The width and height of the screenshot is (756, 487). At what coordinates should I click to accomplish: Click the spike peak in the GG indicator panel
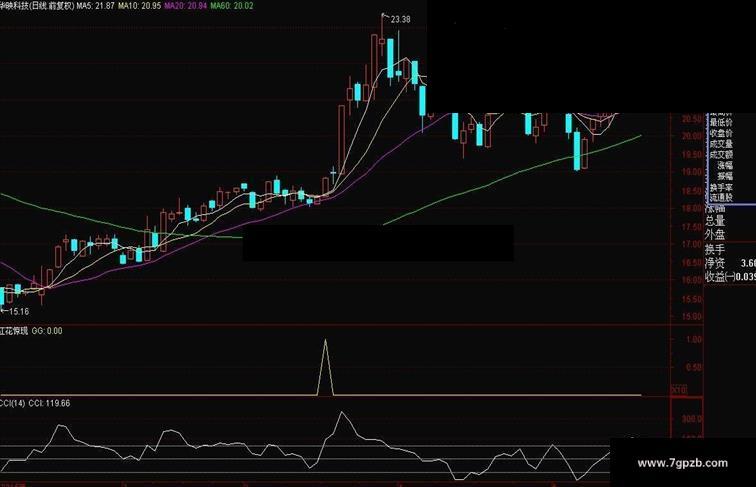pyautogui.click(x=325, y=340)
